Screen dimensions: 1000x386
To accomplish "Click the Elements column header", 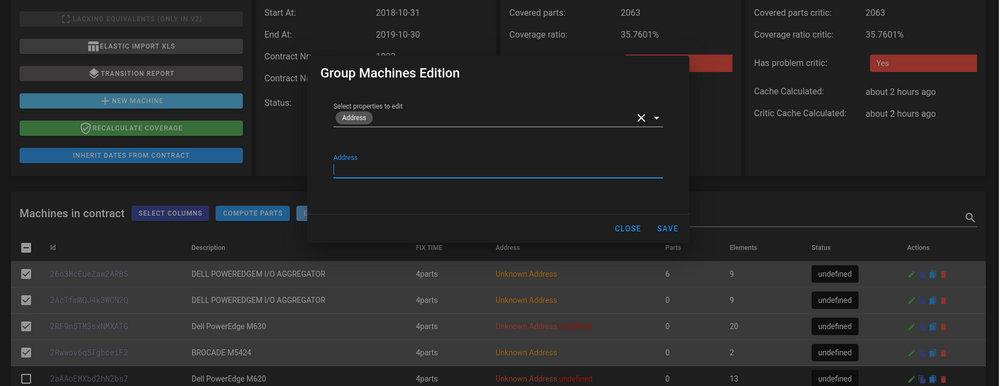I will [x=744, y=248].
